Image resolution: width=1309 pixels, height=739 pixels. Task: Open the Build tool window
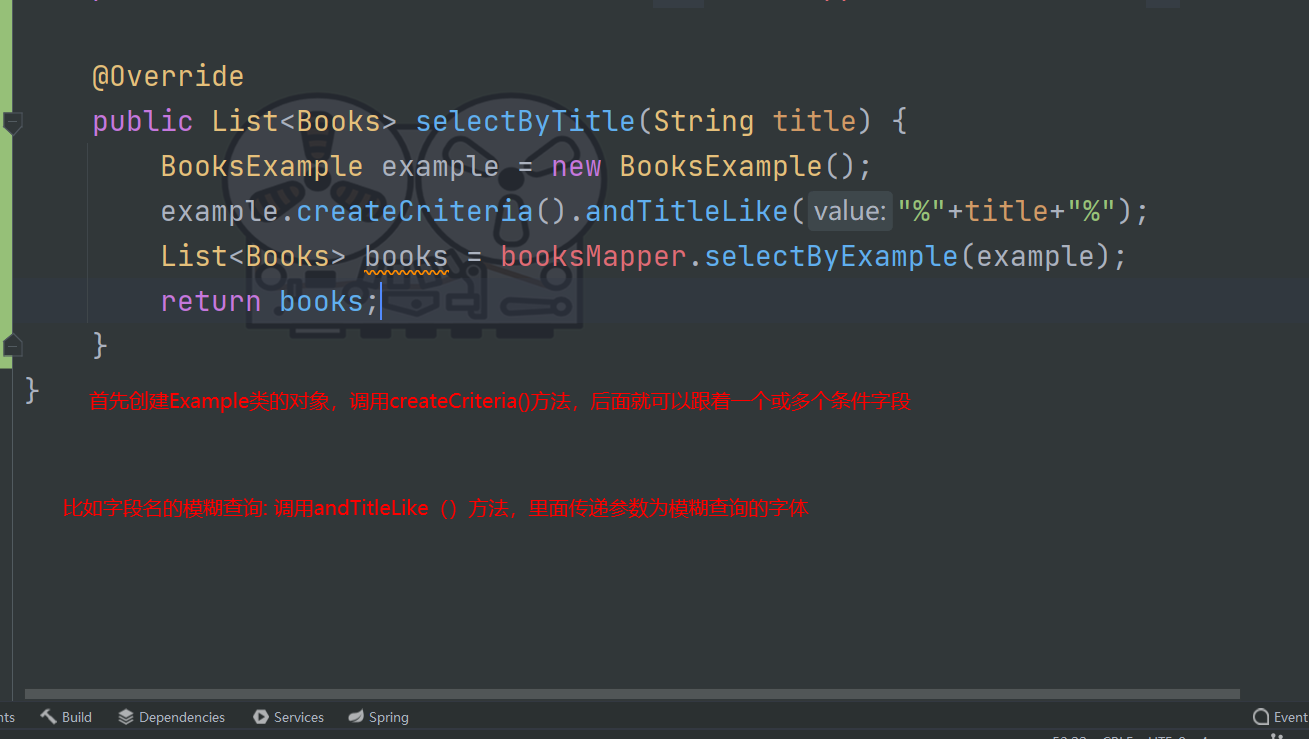66,717
